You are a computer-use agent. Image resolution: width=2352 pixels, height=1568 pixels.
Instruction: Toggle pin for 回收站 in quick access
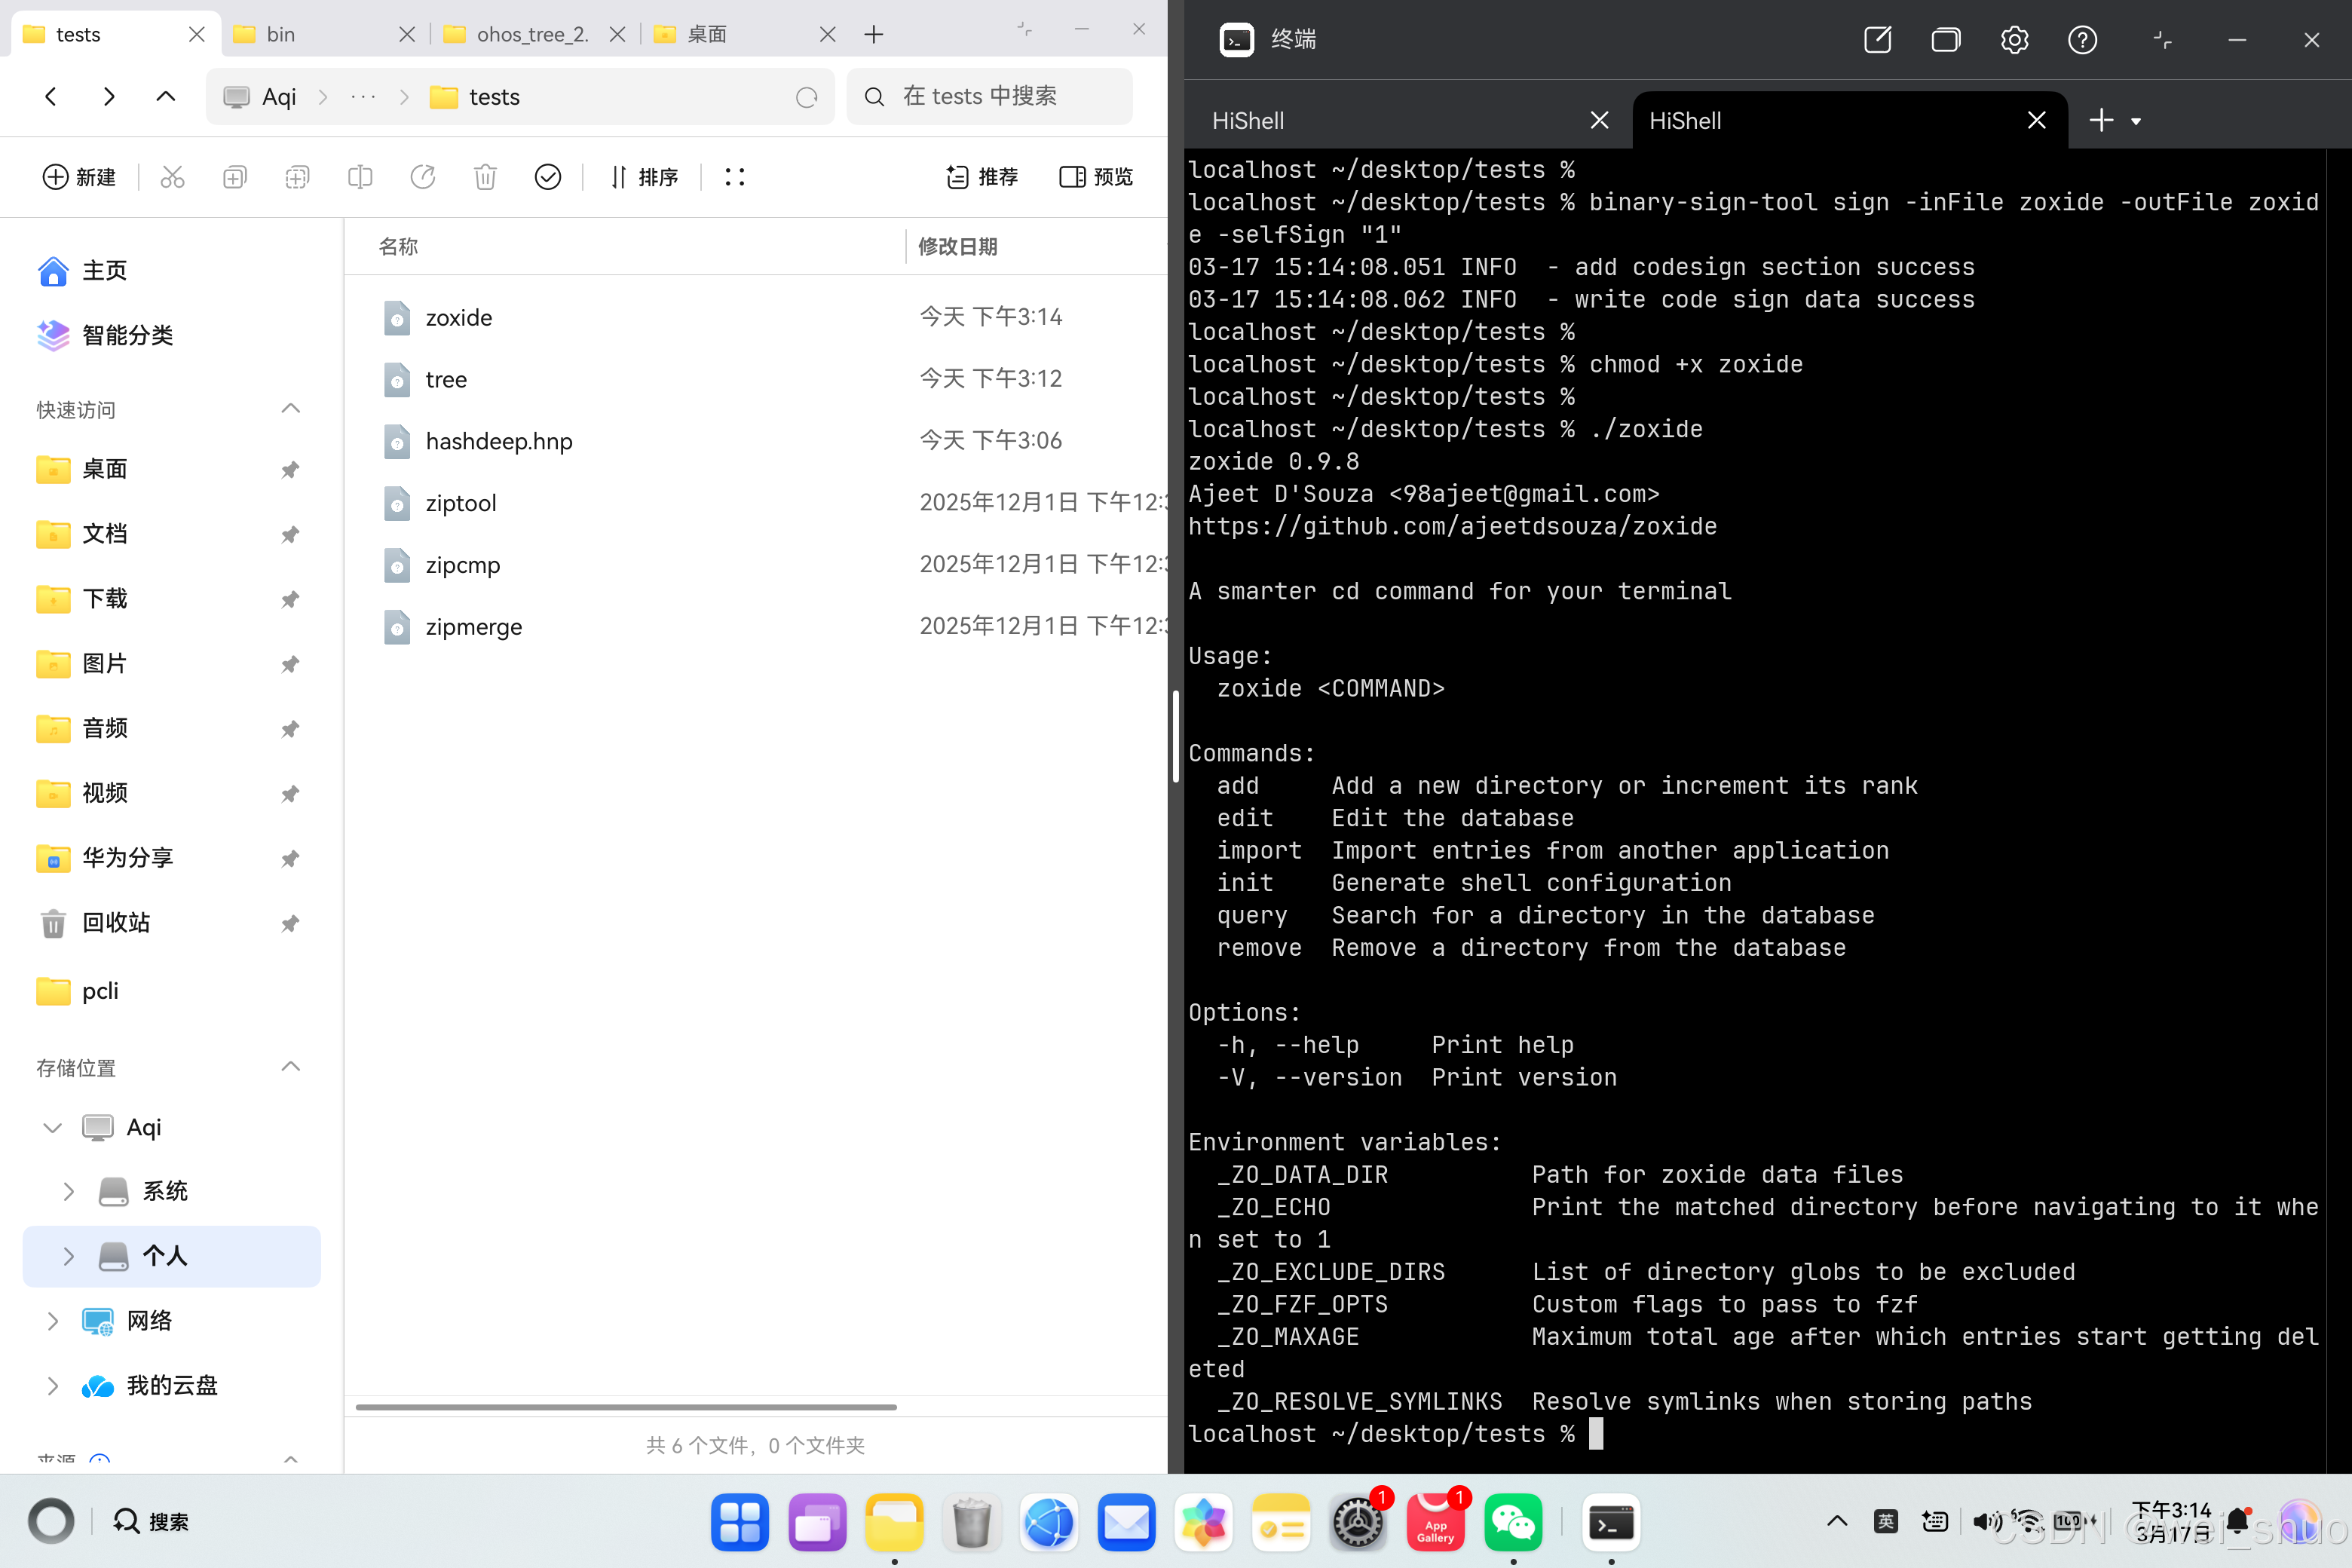[x=290, y=923]
